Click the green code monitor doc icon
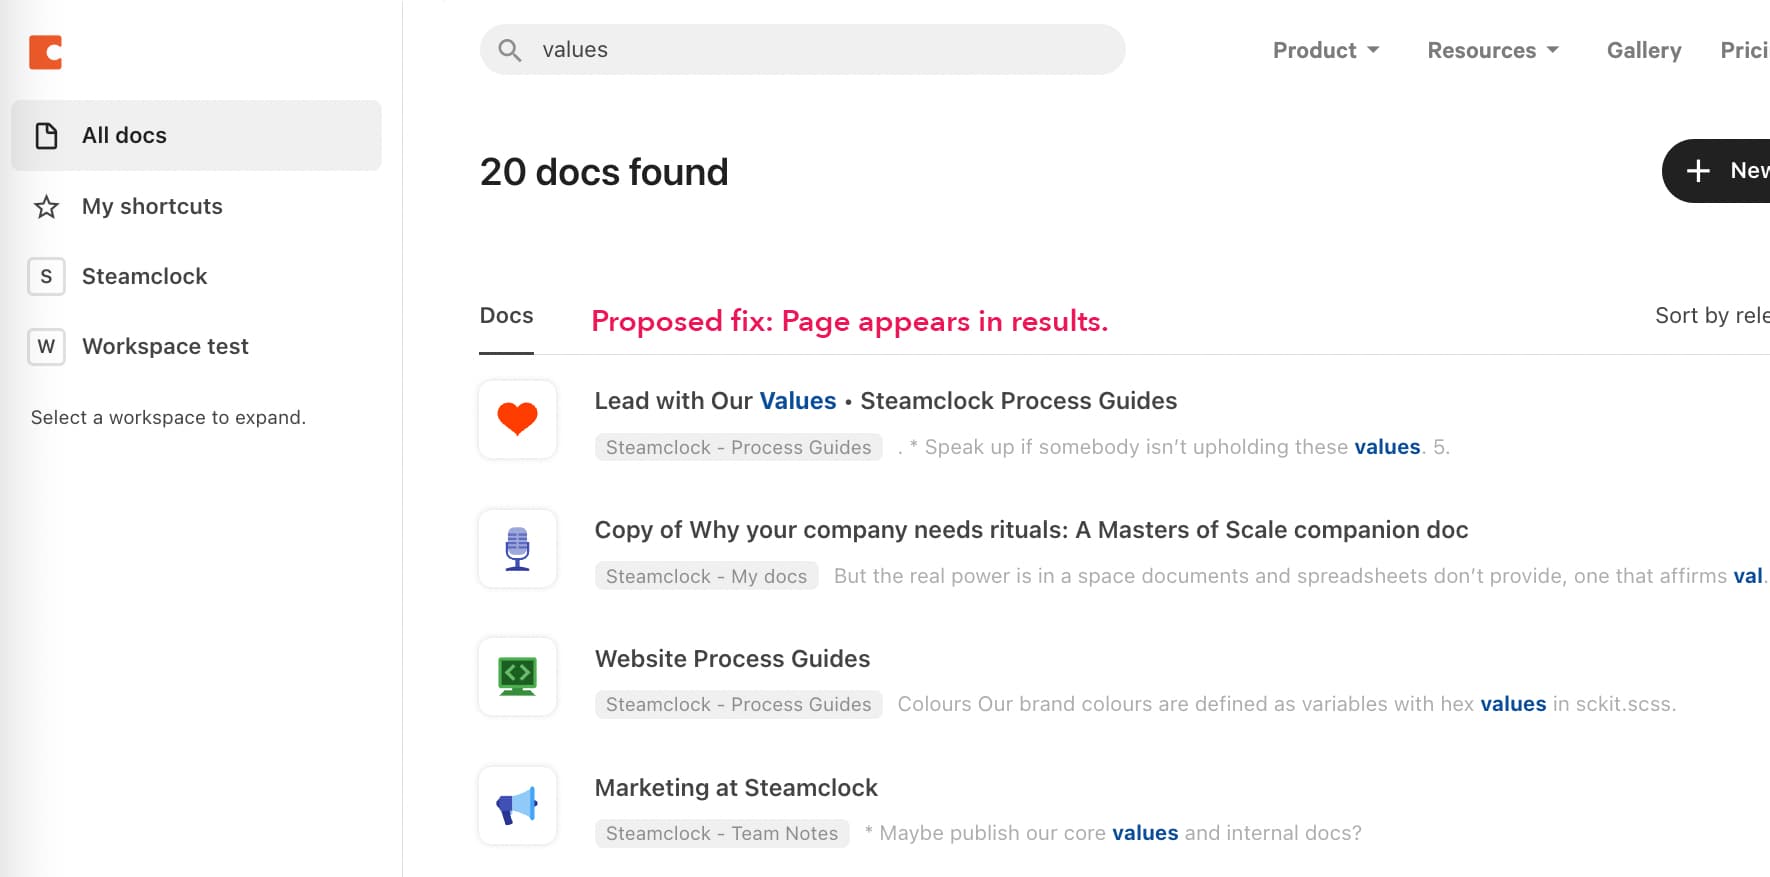This screenshot has width=1770, height=877. [x=517, y=677]
